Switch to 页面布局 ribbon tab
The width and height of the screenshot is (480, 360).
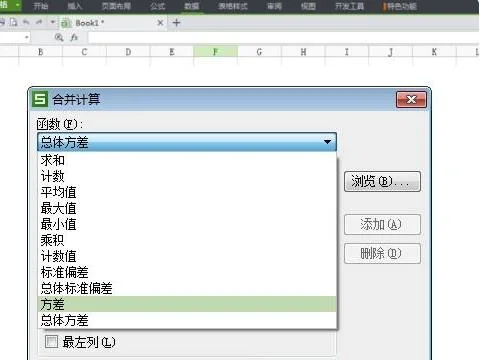click(116, 6)
